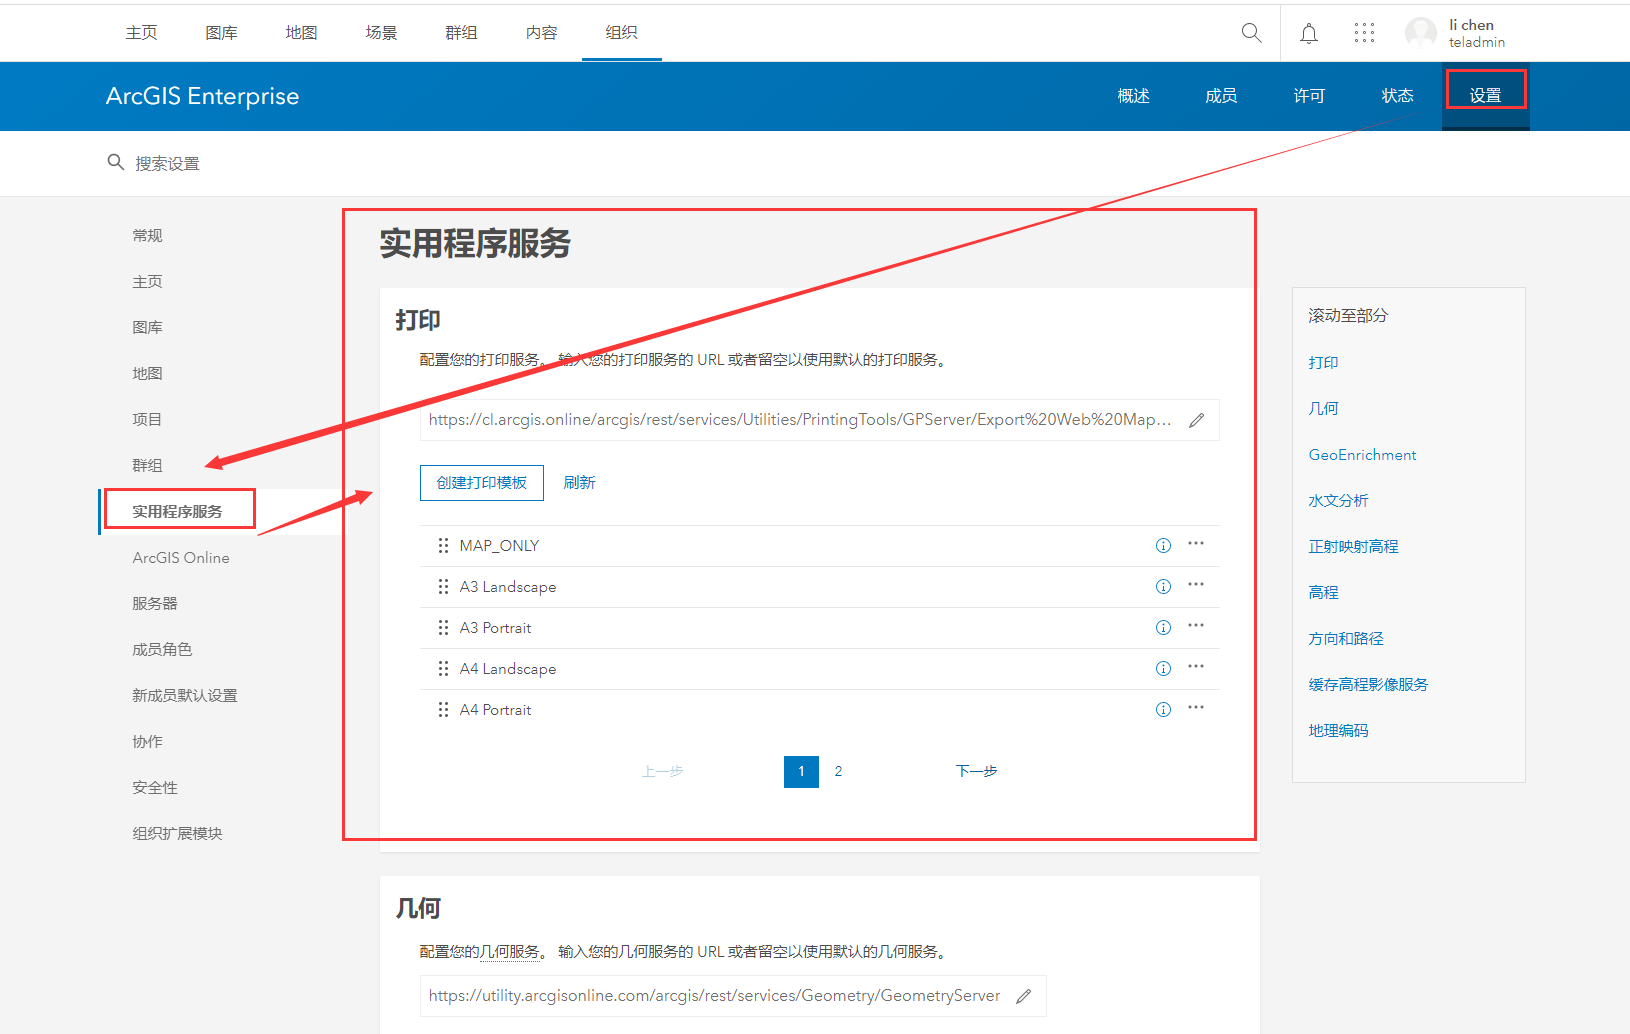
Task: Jump to 几何 section link
Action: coord(1324,409)
